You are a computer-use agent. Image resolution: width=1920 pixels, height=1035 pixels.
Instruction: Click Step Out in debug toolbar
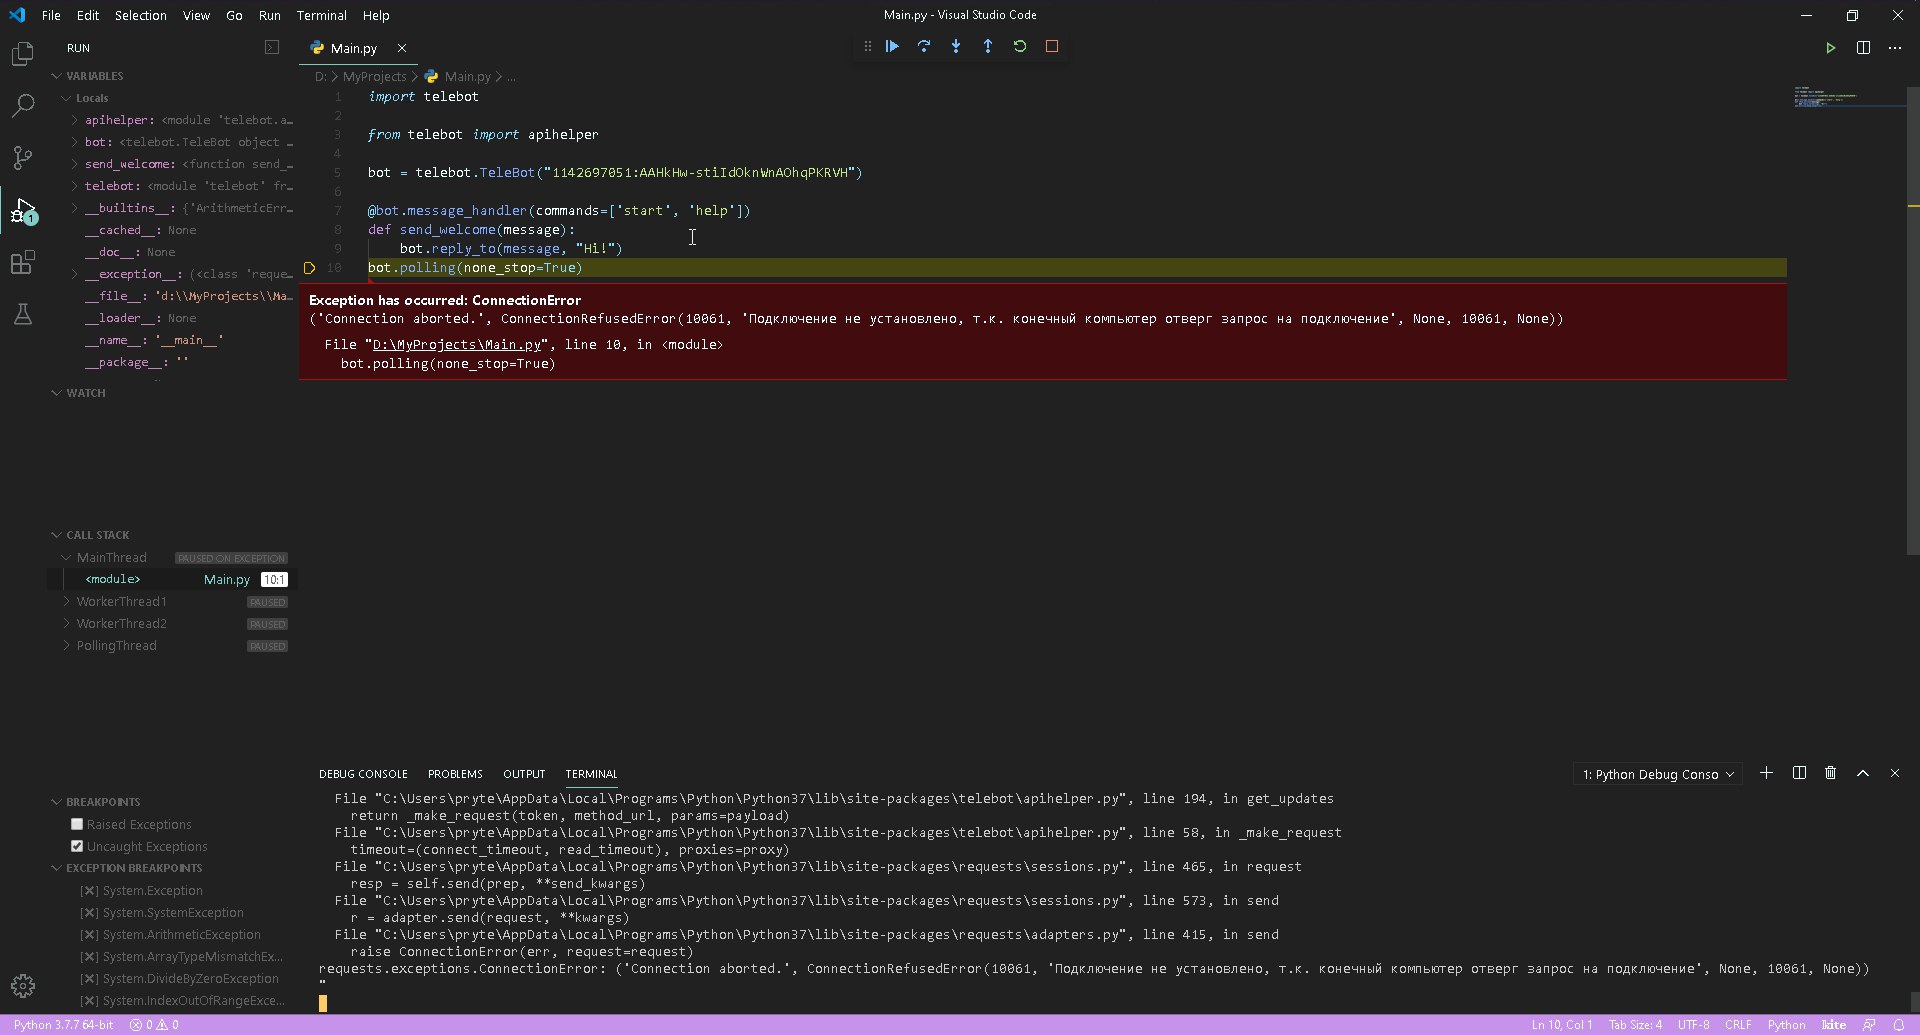coord(988,46)
